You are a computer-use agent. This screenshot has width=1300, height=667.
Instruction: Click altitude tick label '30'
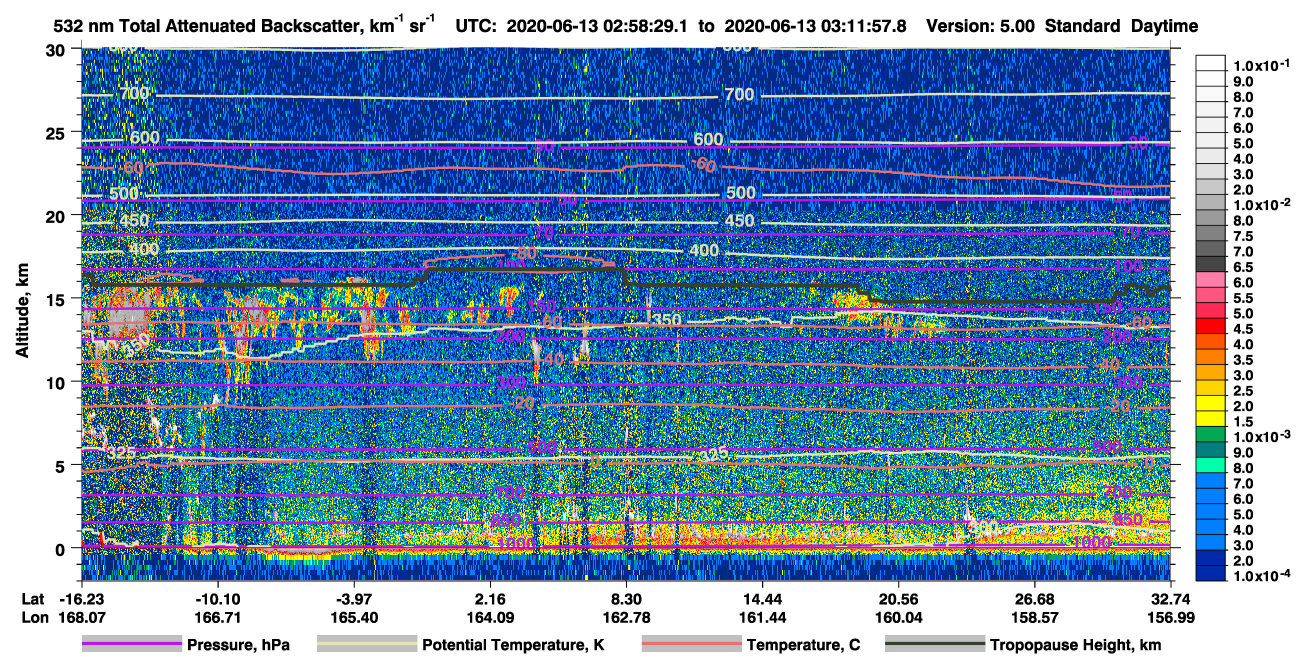click(57, 50)
